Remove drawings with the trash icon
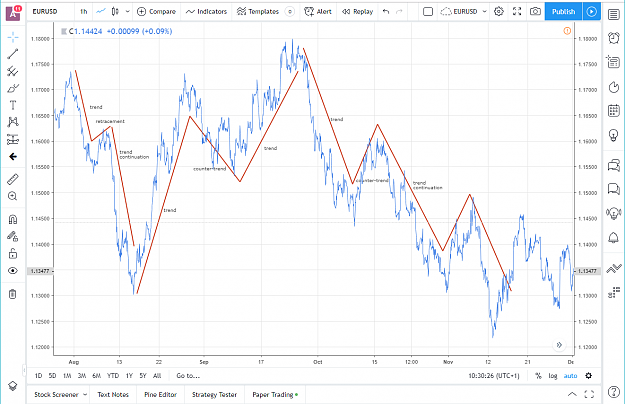Viewport: 625px width, 404px height. pos(13,294)
